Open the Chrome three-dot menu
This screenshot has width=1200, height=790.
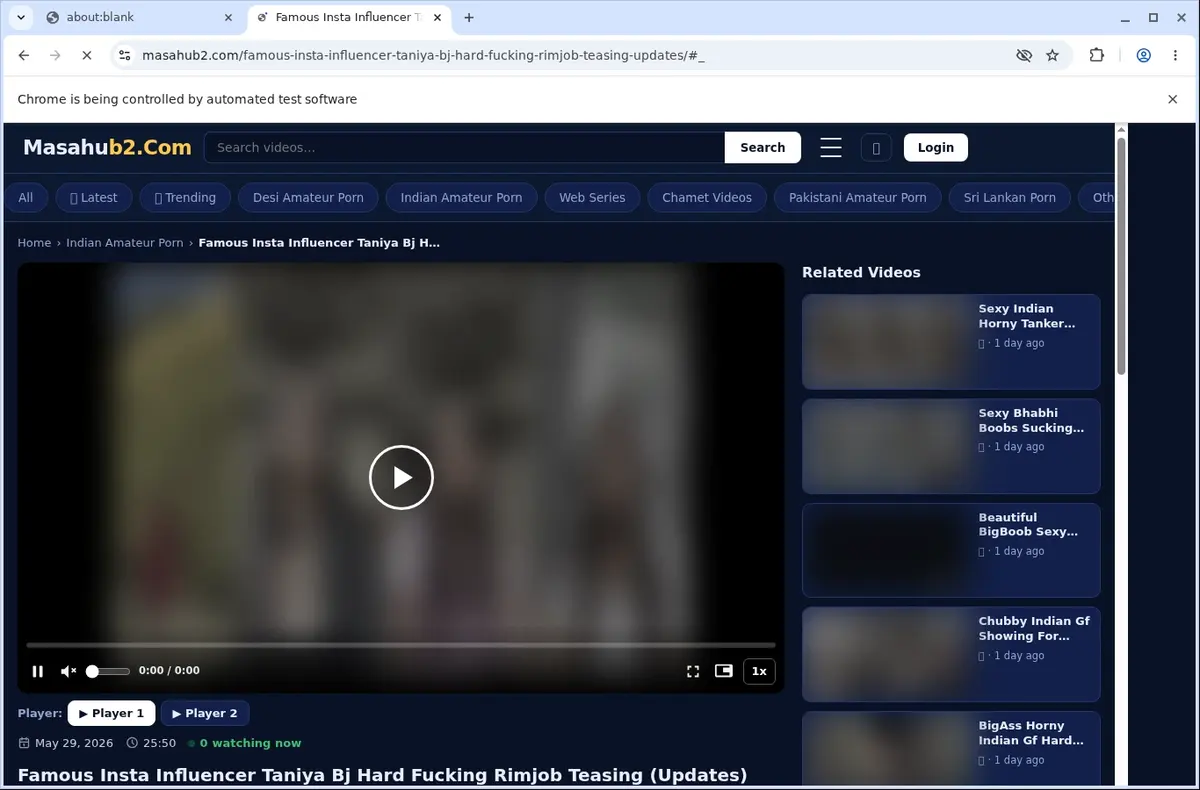(x=1175, y=56)
